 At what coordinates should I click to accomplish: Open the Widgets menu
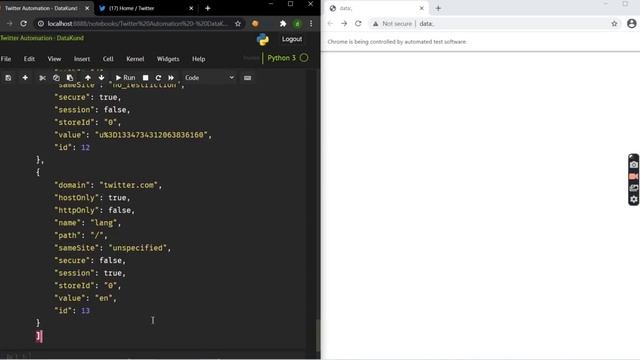point(168,59)
